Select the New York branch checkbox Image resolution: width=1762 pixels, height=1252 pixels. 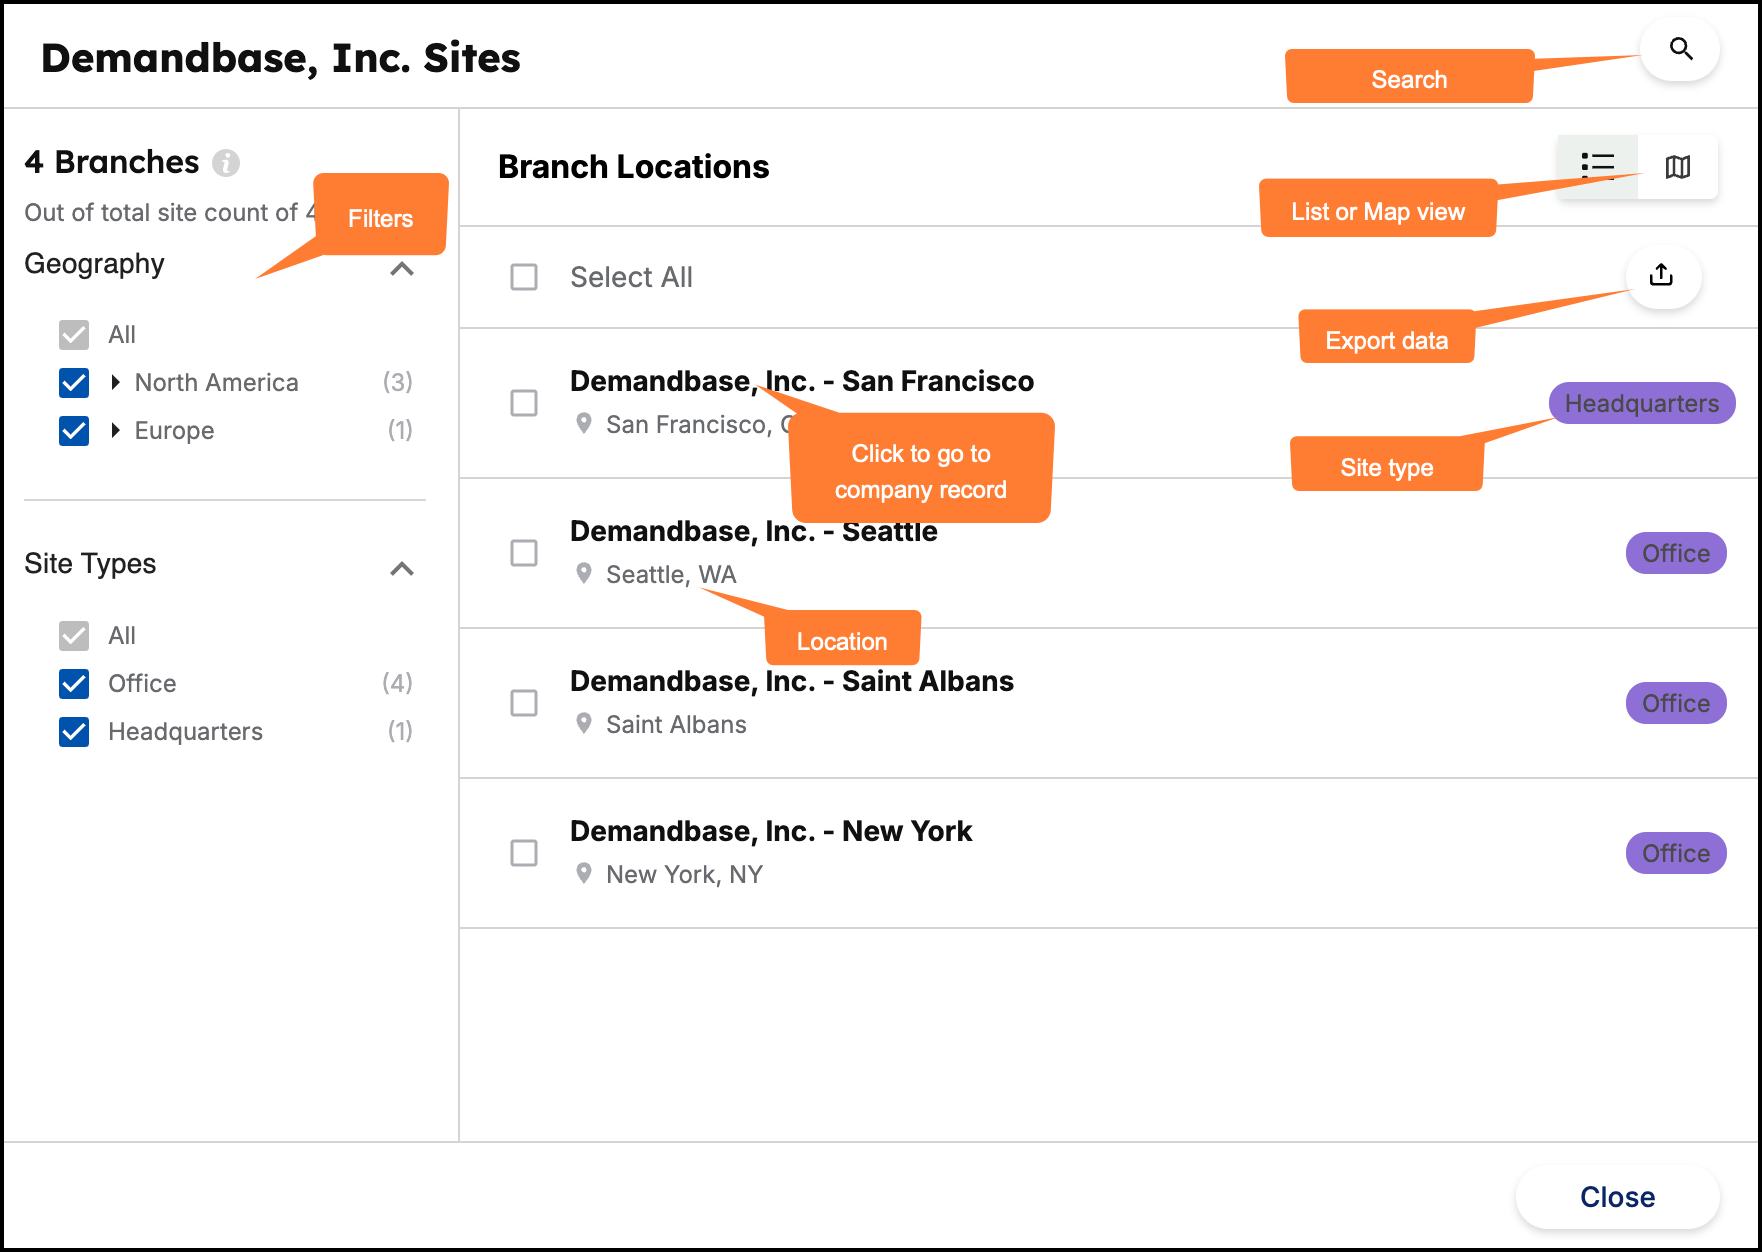click(x=524, y=853)
